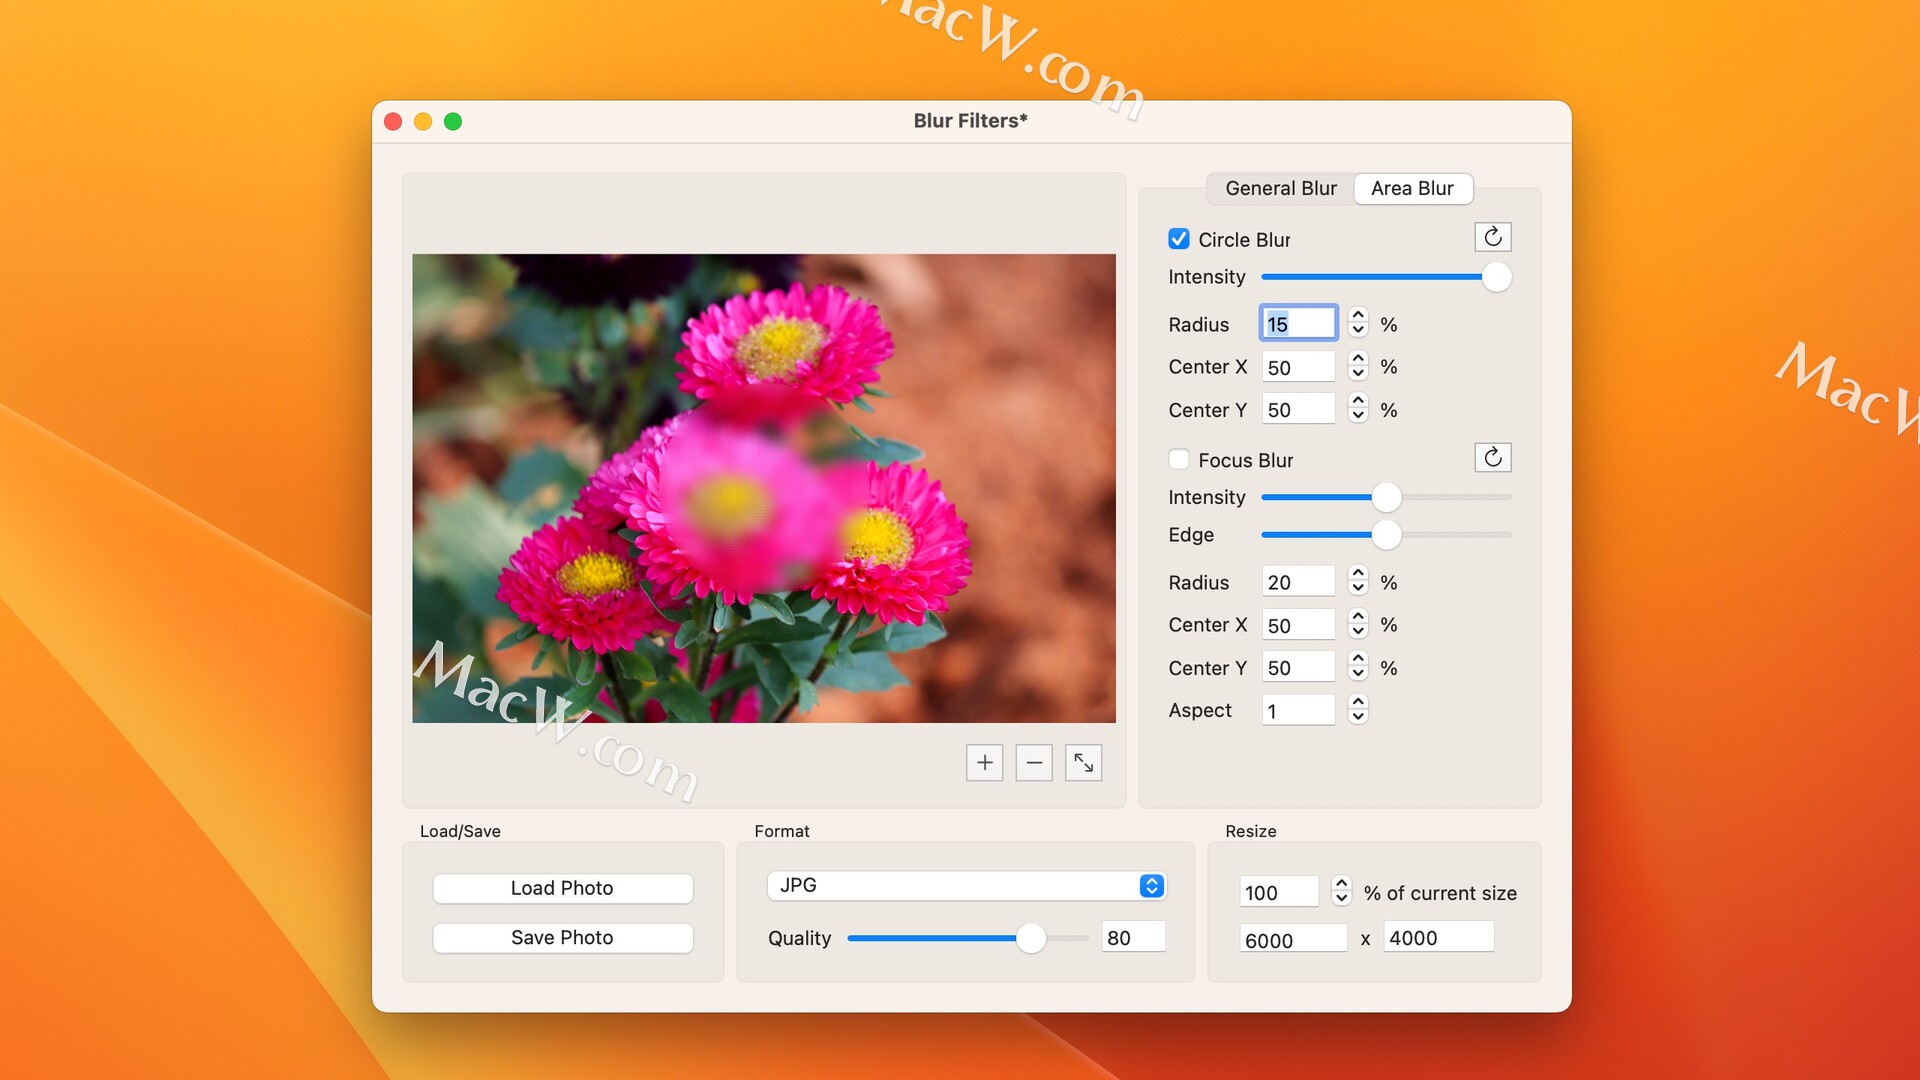Switch to the General Blur tab
Viewport: 1920px width, 1080px height.
(1281, 188)
